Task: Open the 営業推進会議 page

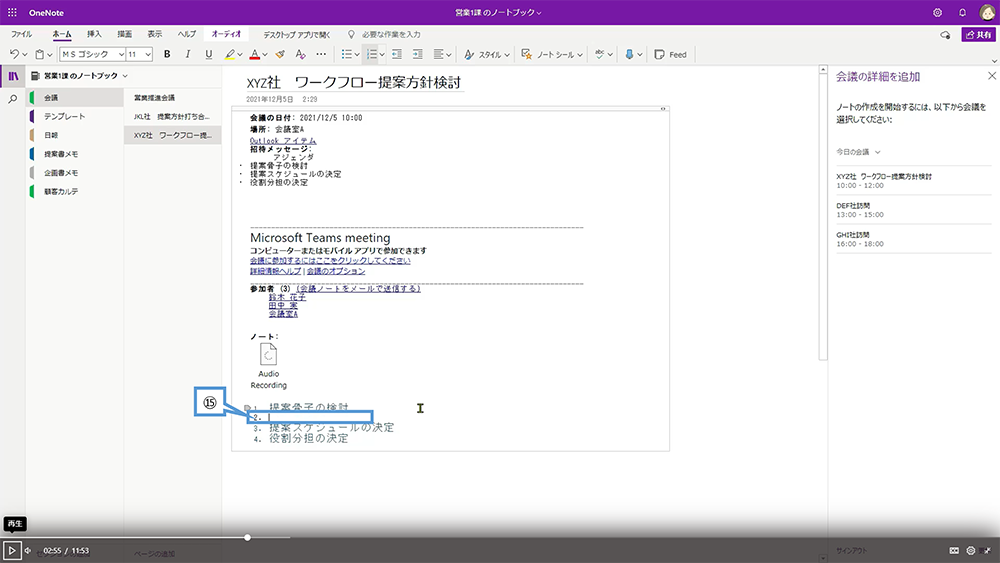Action: click(173, 98)
